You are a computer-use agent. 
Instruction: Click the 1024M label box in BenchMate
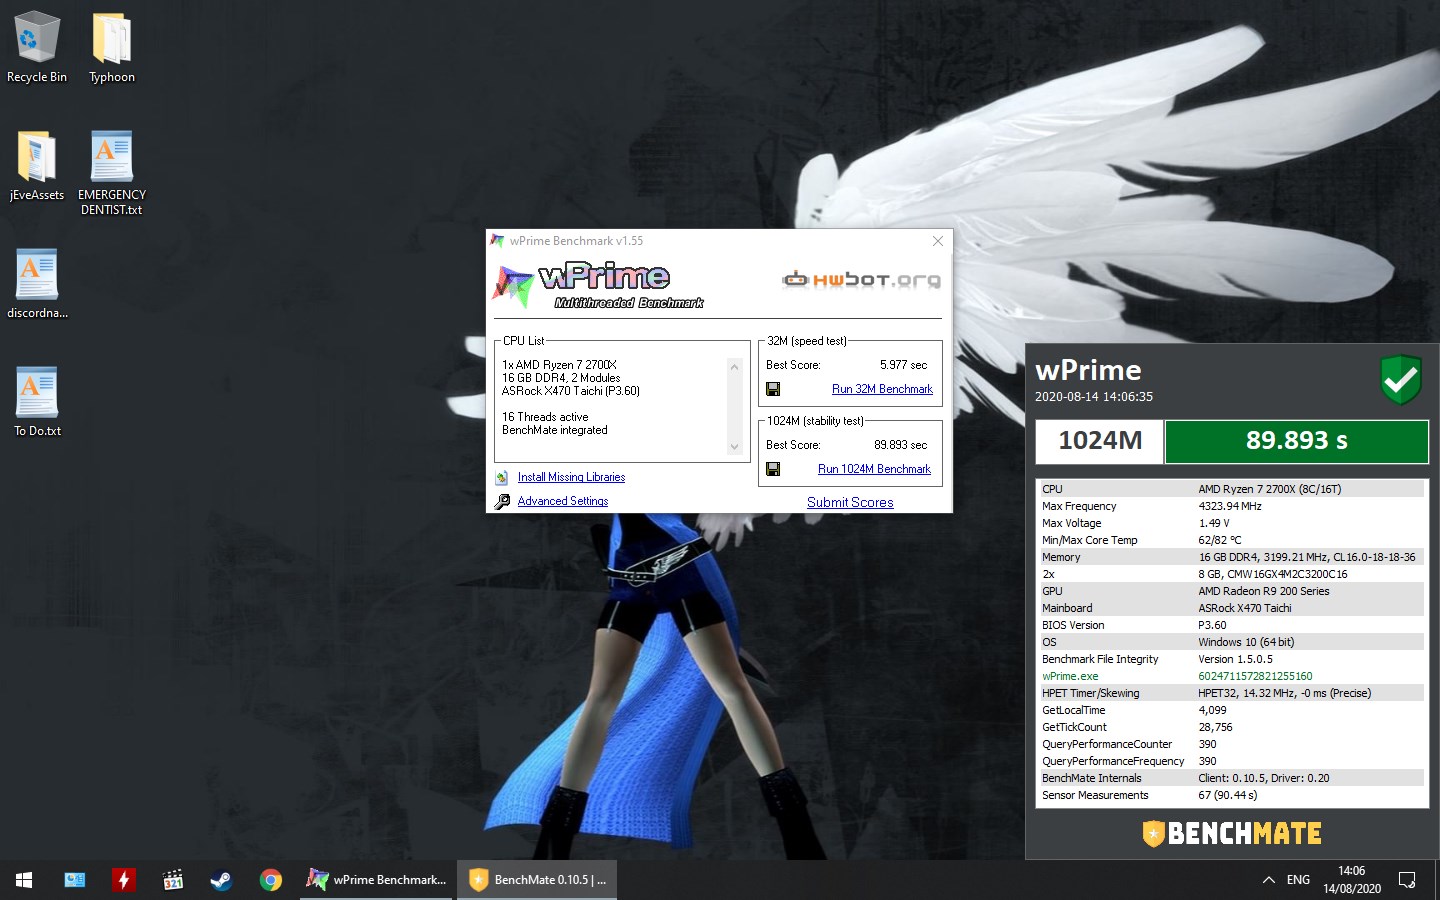[1100, 441]
